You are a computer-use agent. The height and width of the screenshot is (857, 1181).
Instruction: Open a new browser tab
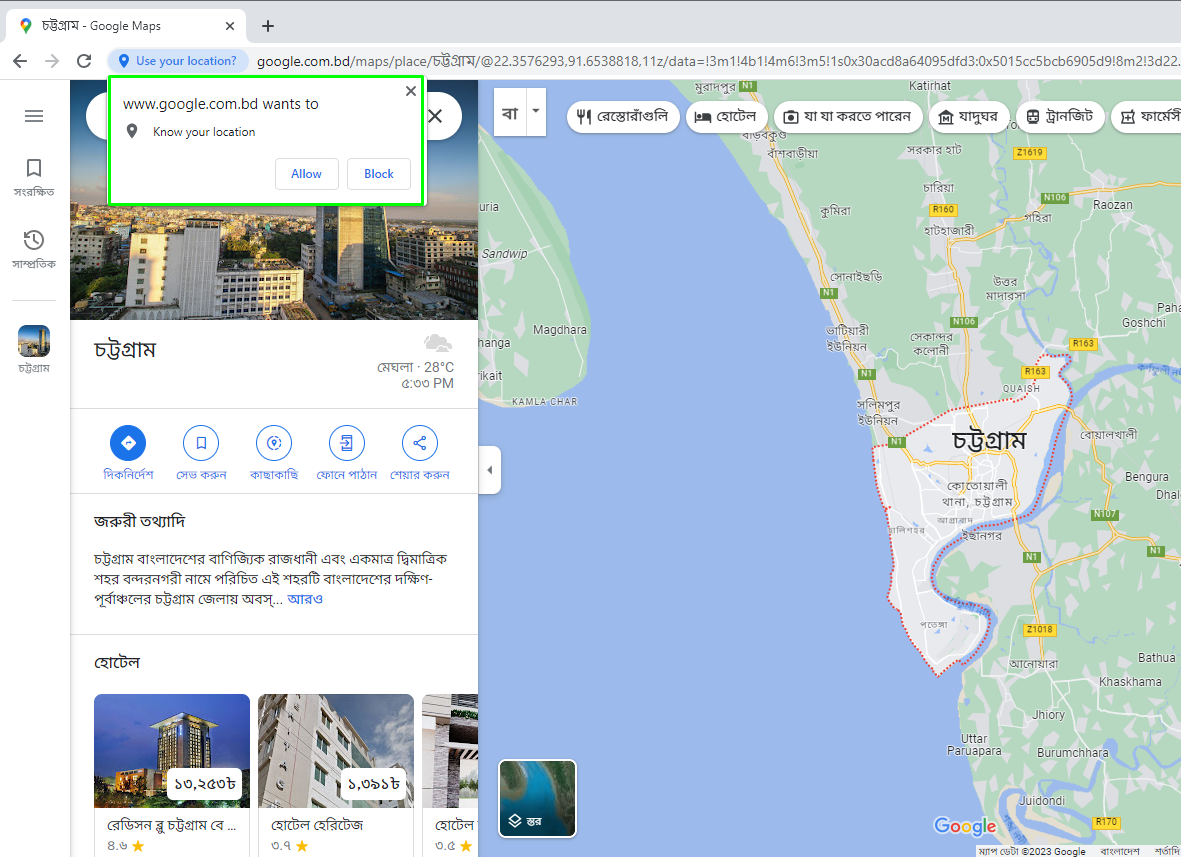tap(267, 26)
